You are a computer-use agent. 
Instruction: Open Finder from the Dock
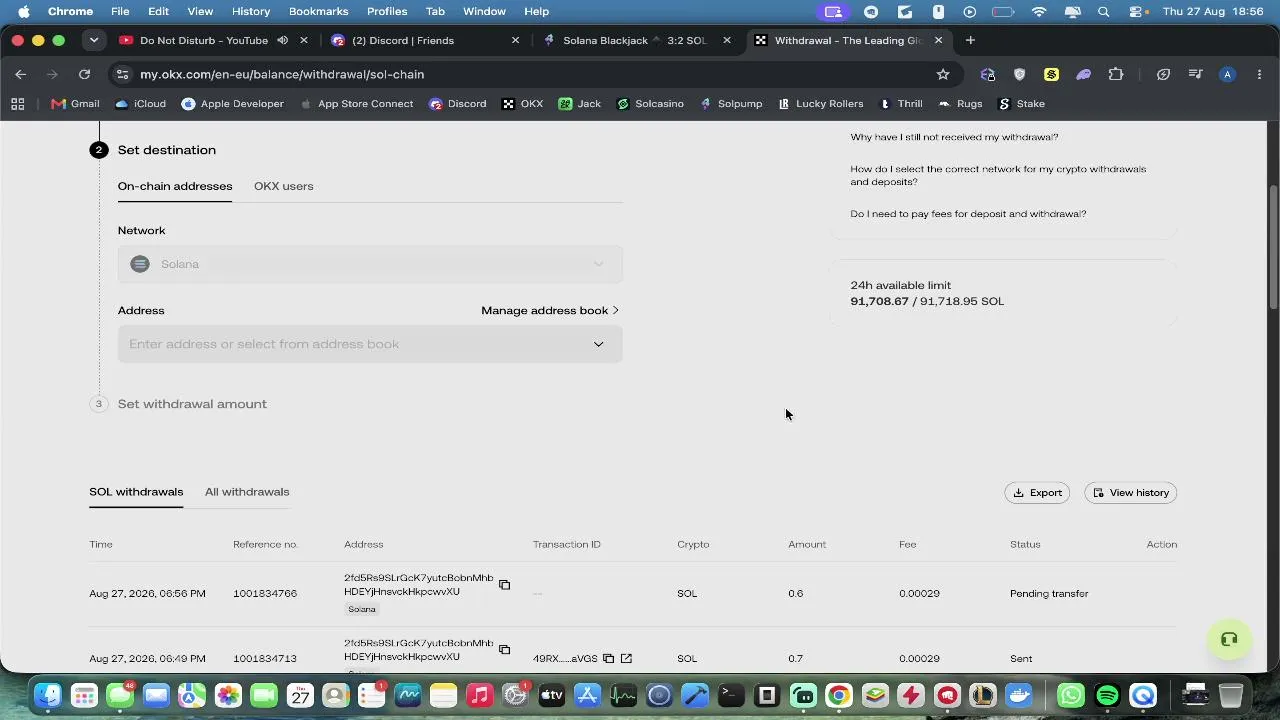(47, 695)
